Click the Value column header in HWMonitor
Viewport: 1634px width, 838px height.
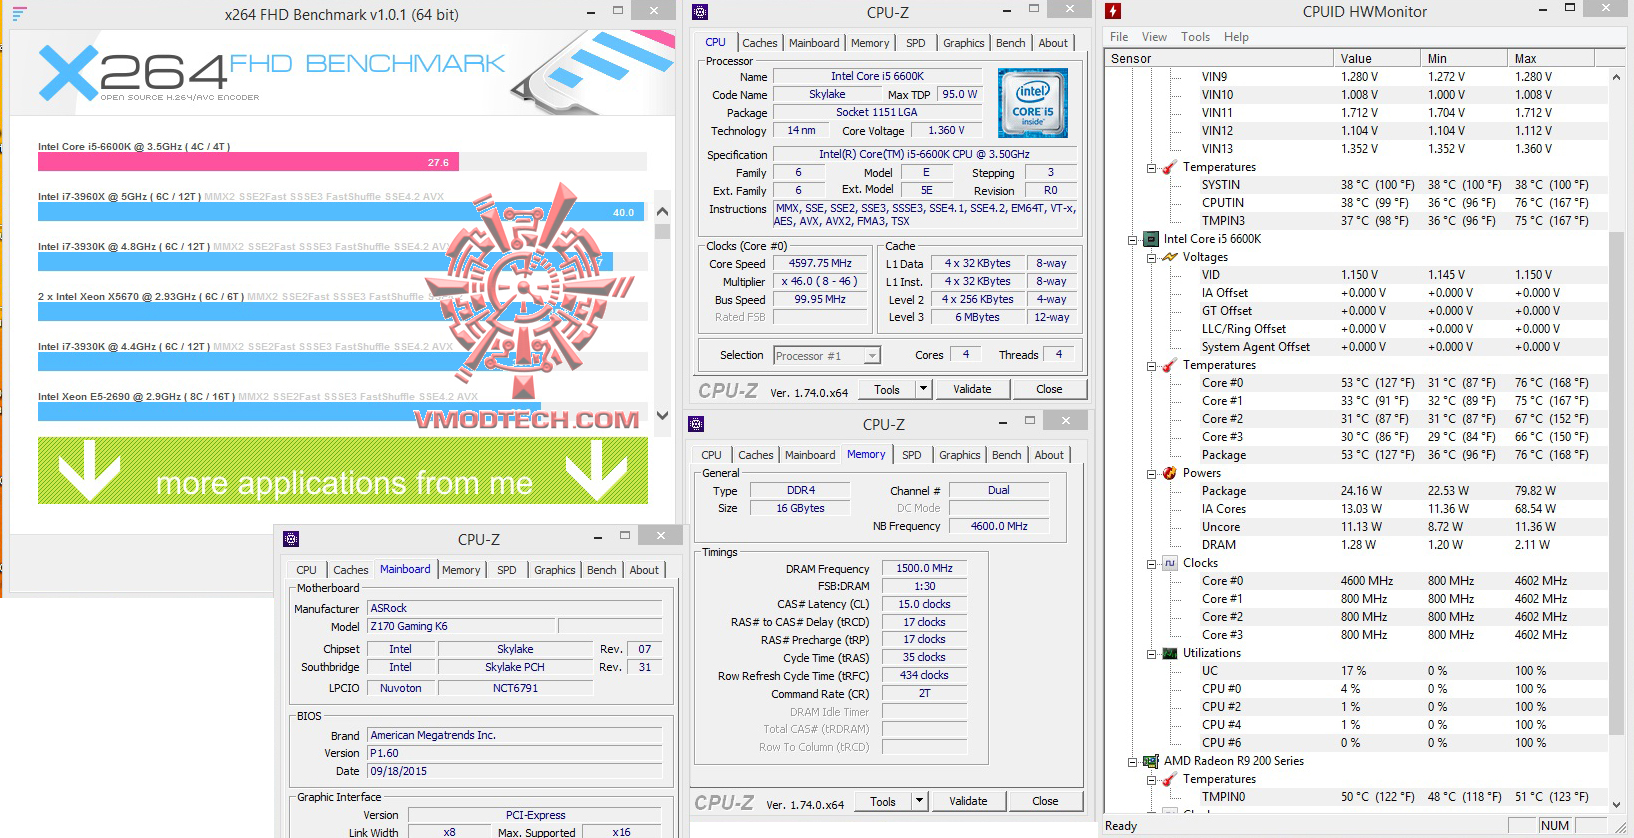pos(1378,58)
